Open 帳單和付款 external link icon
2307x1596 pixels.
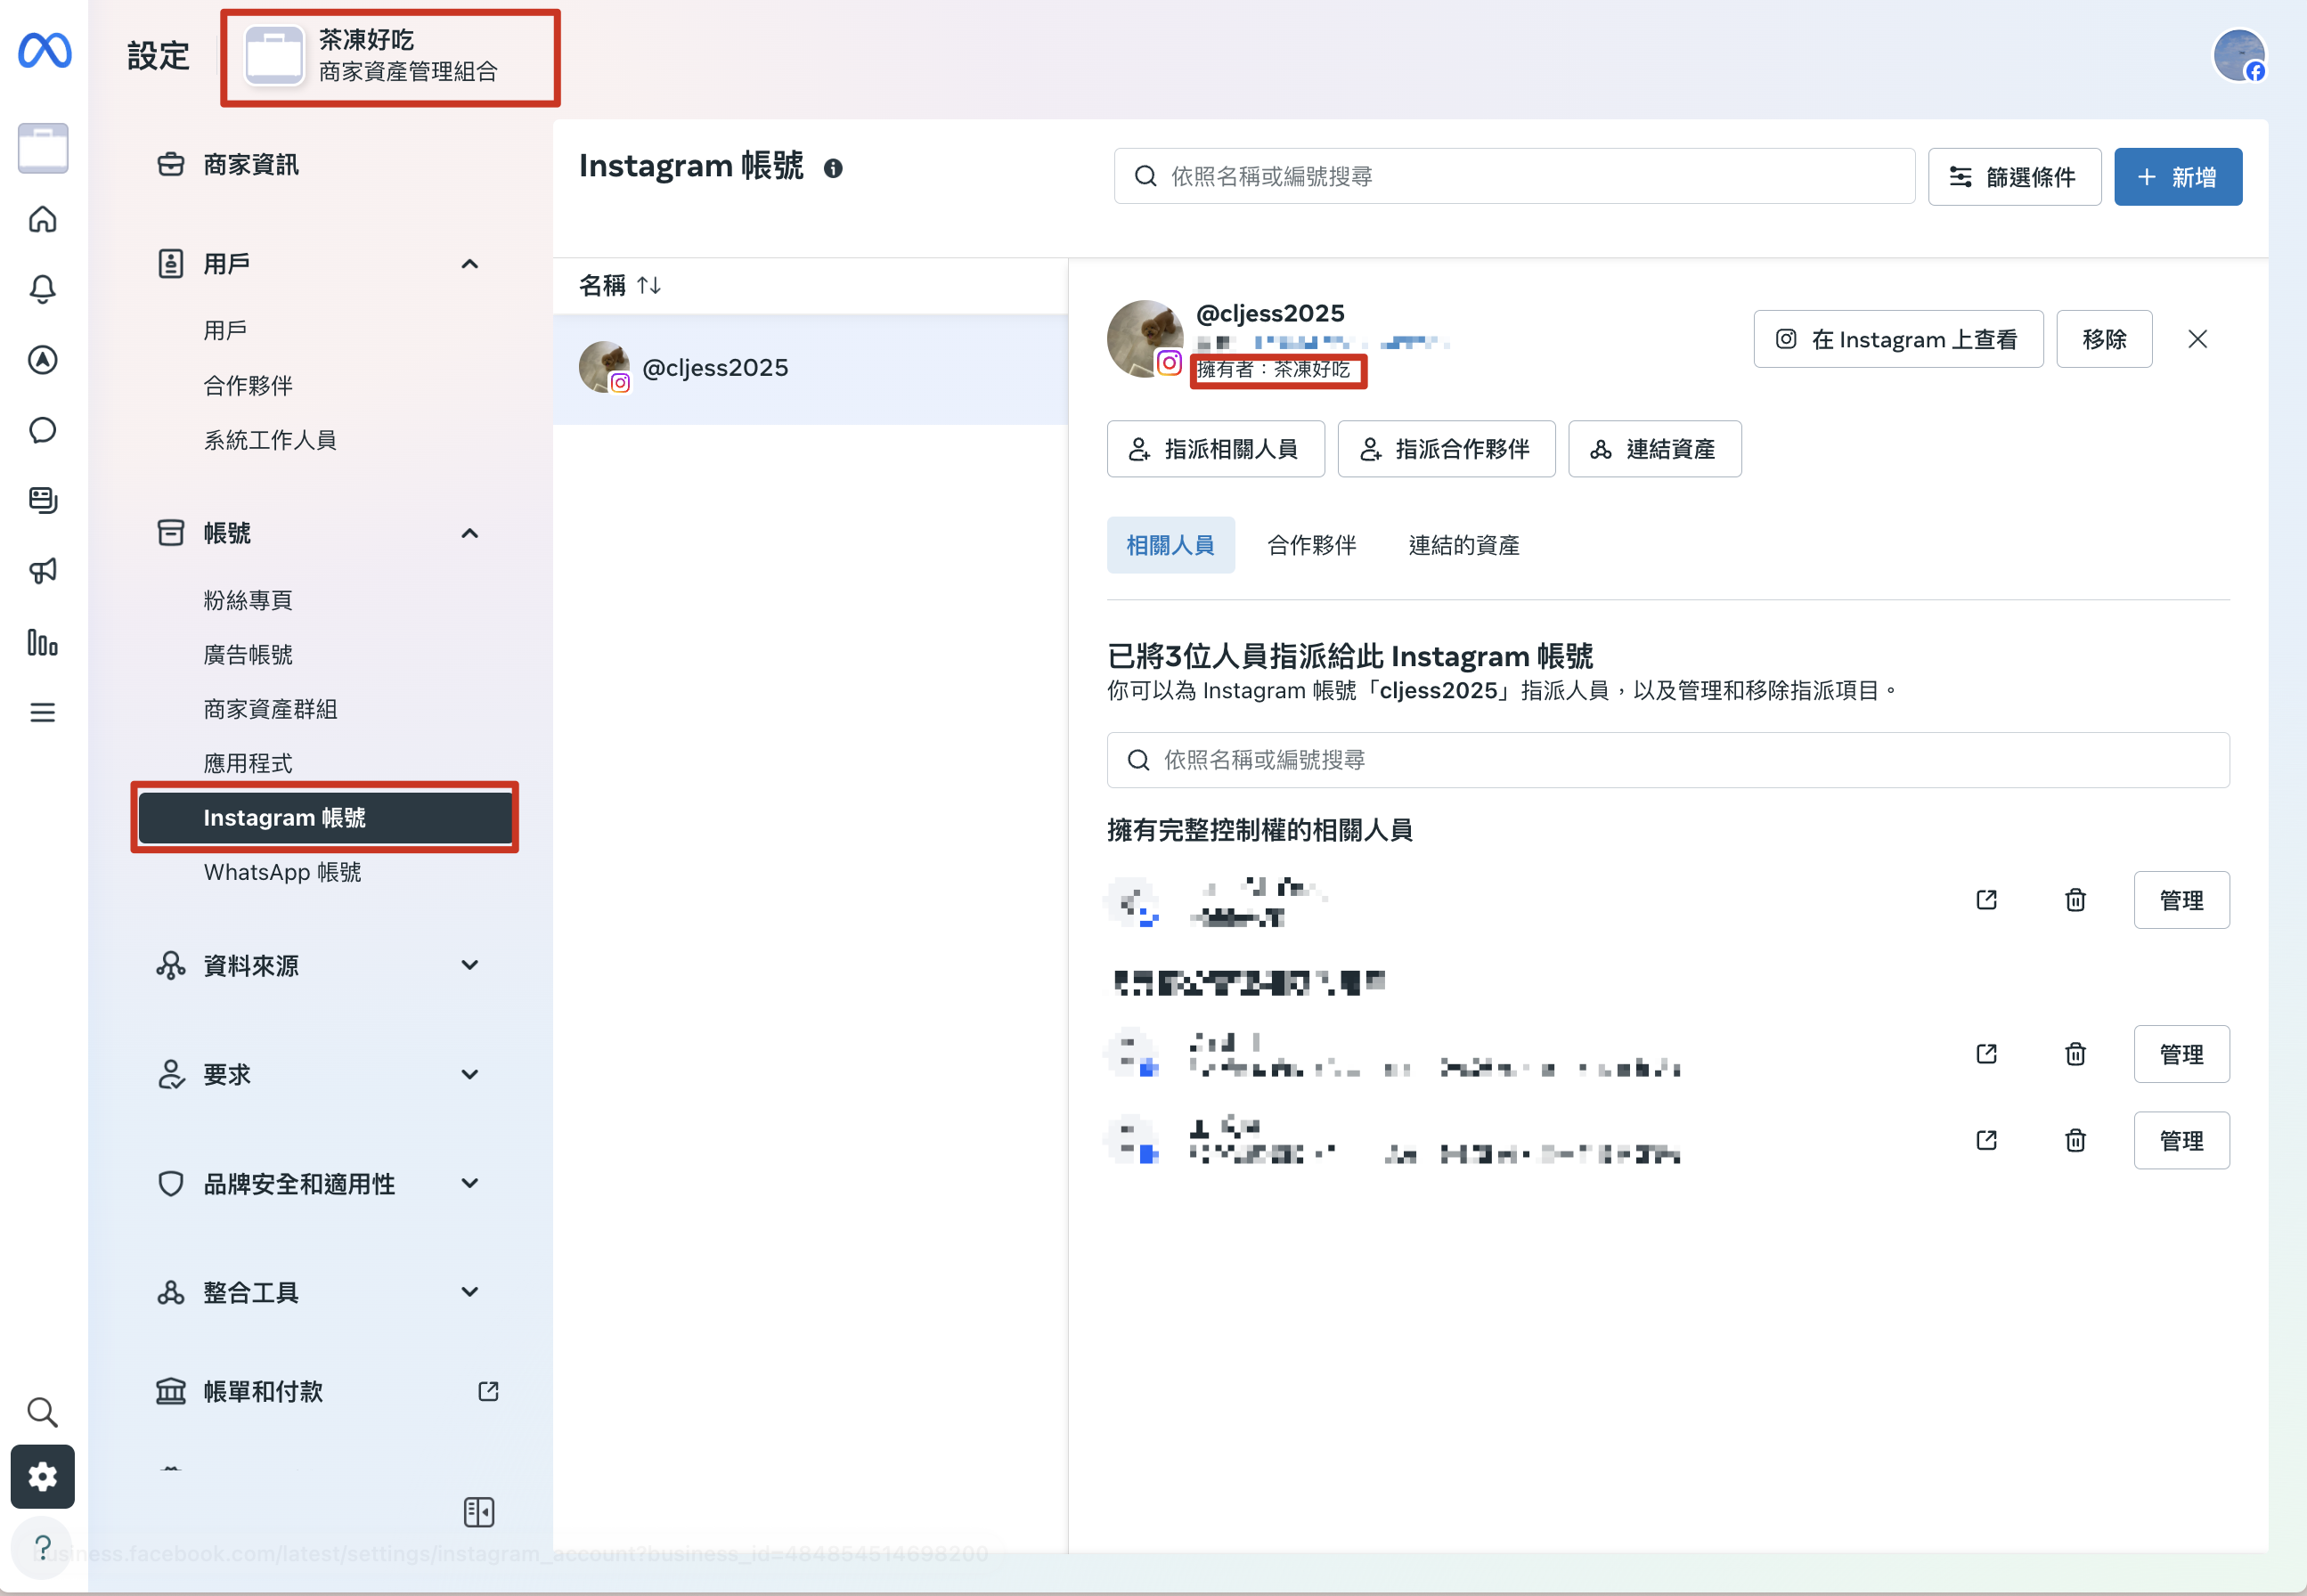pos(488,1391)
